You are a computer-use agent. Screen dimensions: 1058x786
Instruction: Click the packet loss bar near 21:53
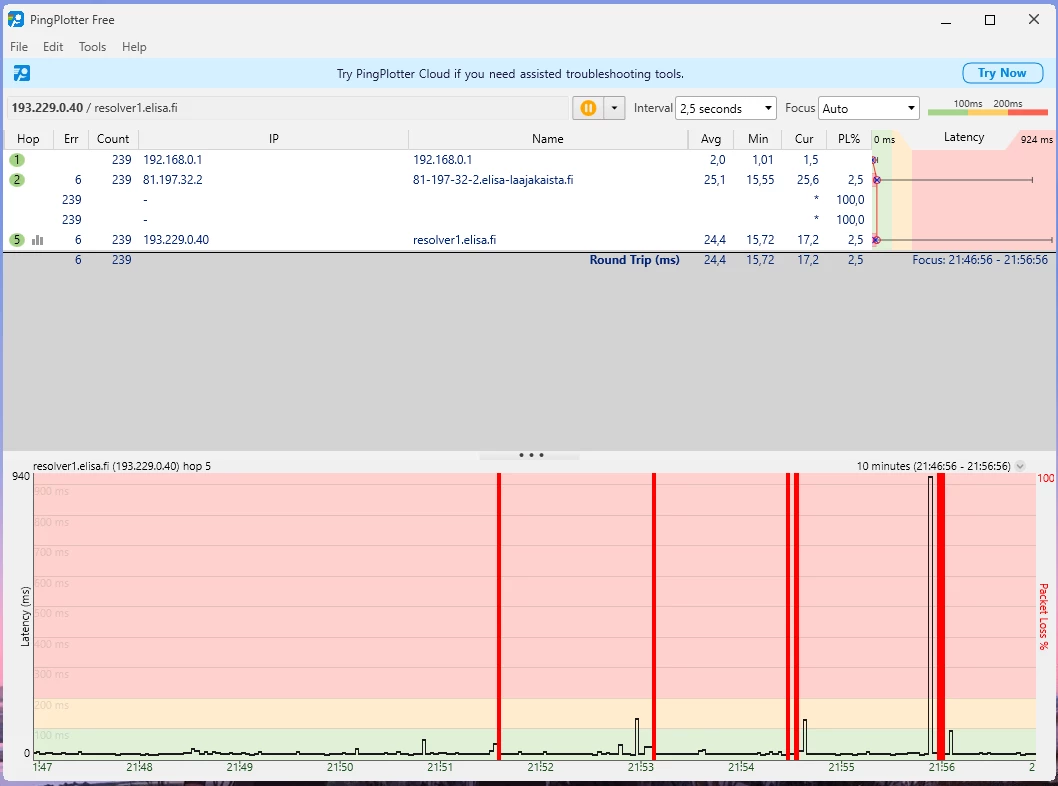(x=654, y=616)
